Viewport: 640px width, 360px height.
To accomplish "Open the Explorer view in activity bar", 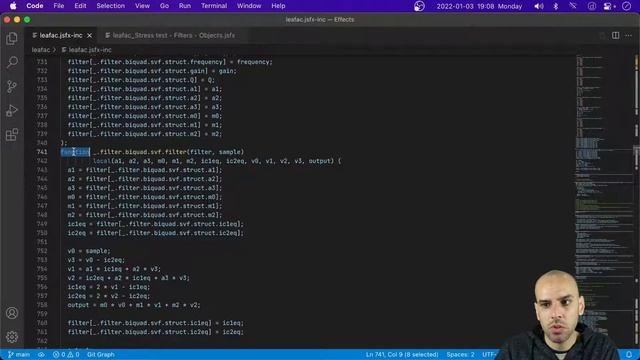I will [x=12, y=38].
